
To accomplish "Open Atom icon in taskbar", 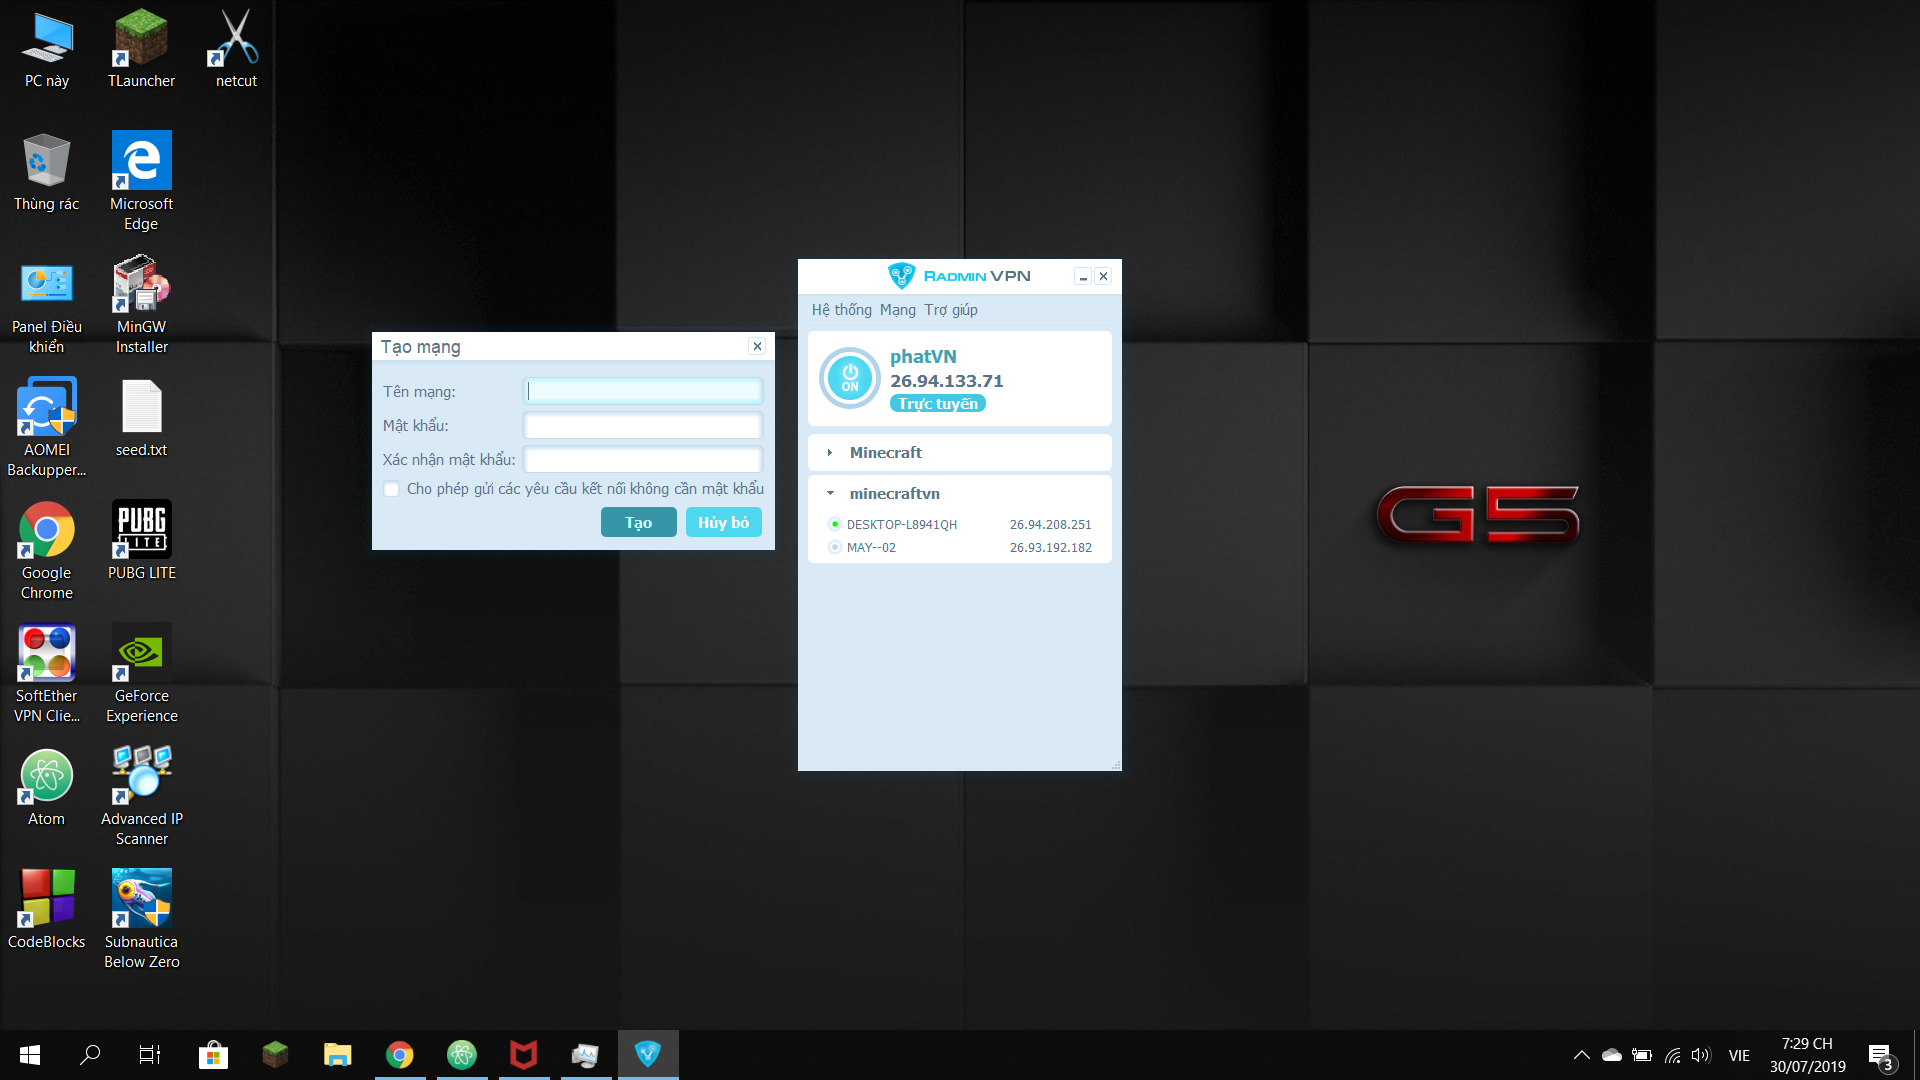I will (x=462, y=1054).
